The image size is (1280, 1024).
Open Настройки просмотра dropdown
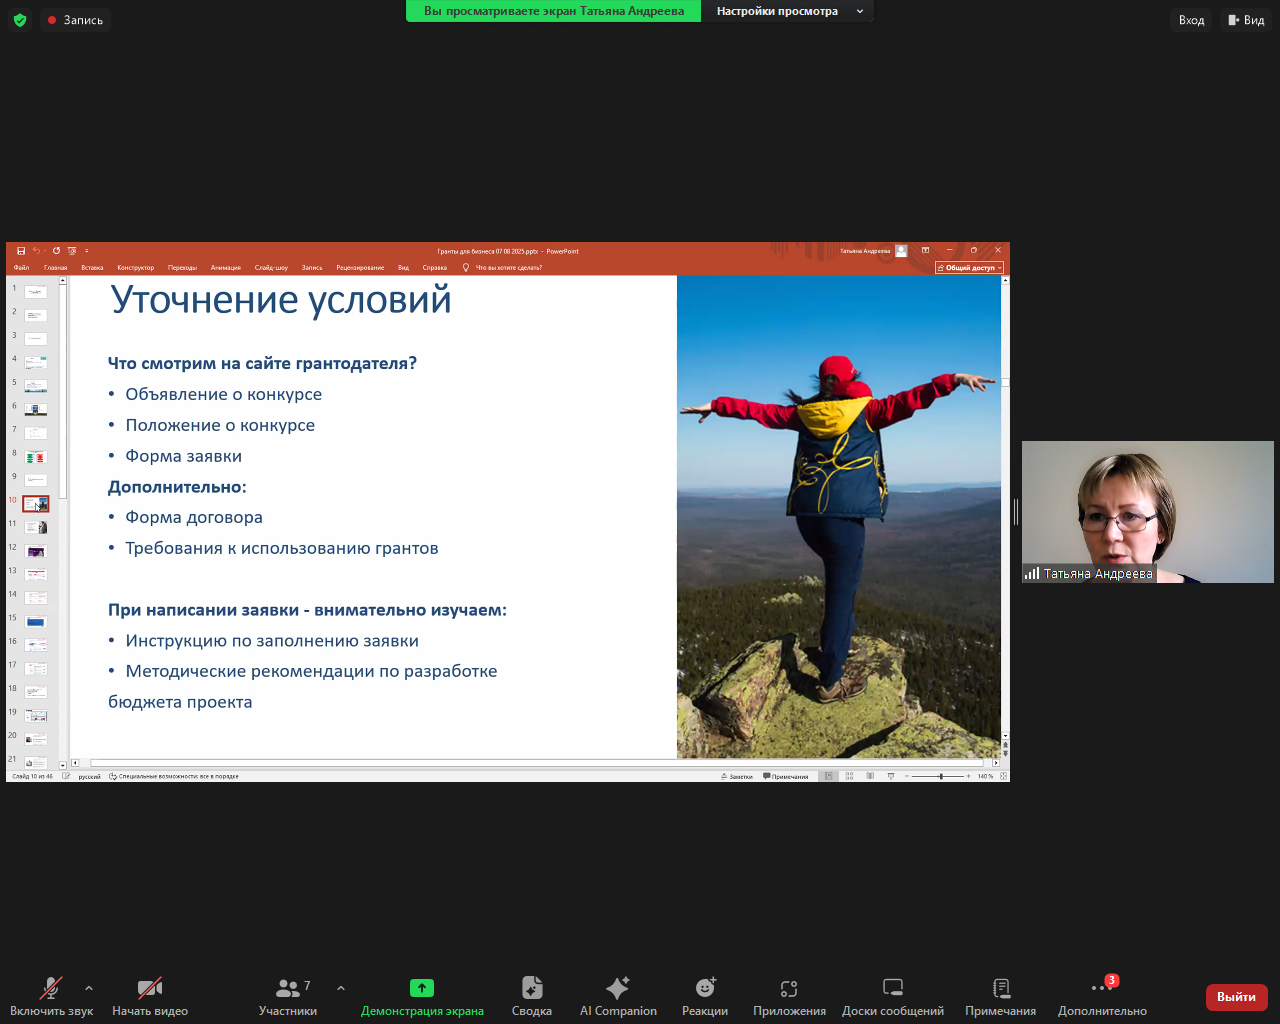789,11
